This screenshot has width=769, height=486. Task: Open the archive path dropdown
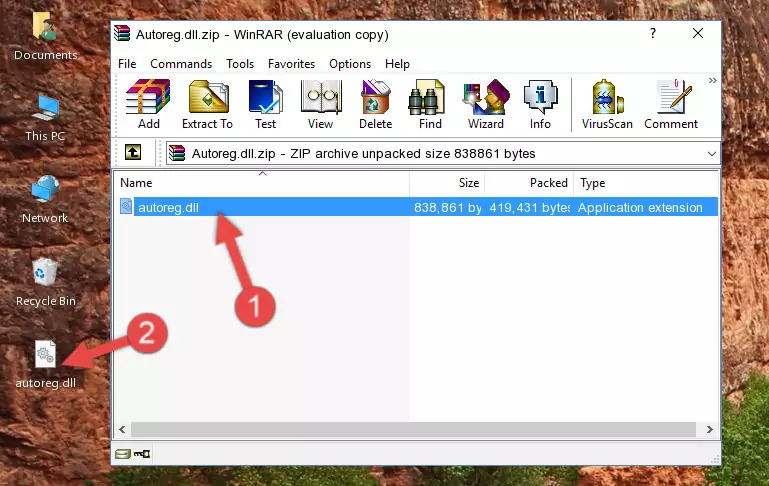click(x=712, y=153)
